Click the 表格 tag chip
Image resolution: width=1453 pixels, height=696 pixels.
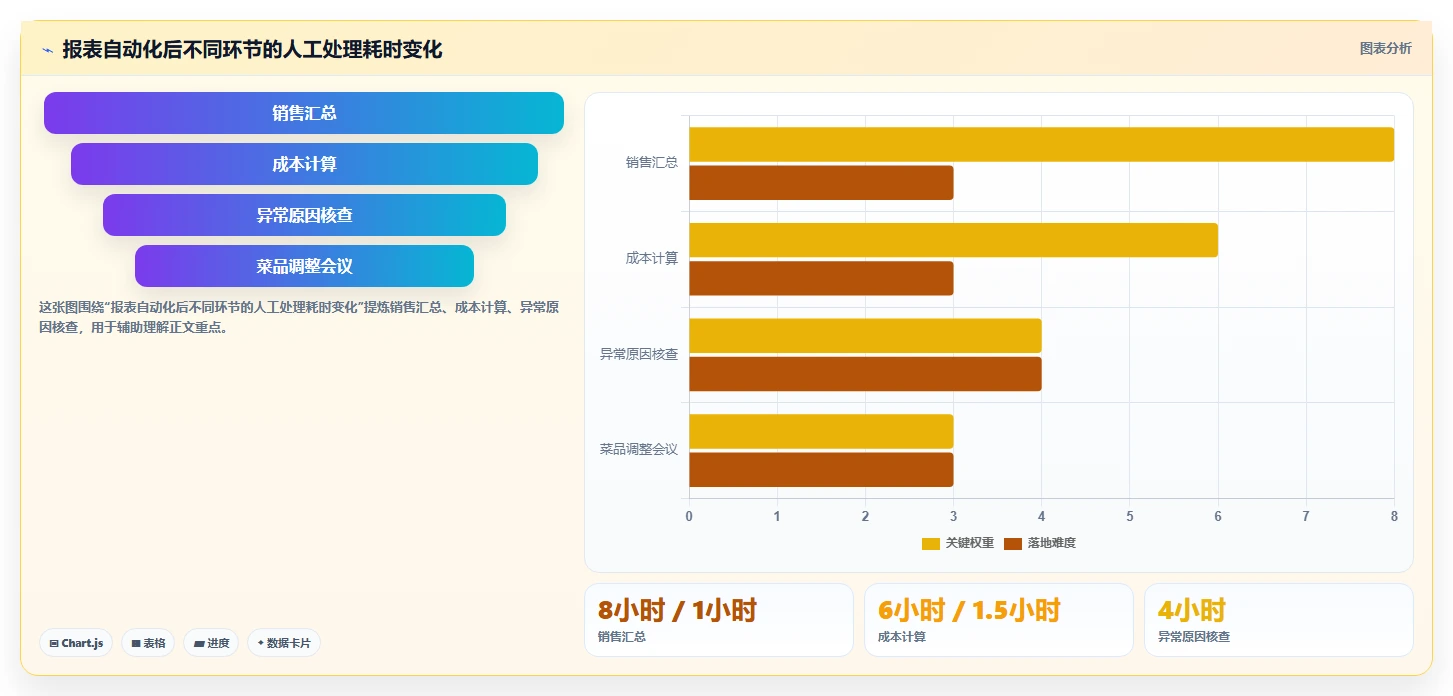[148, 643]
